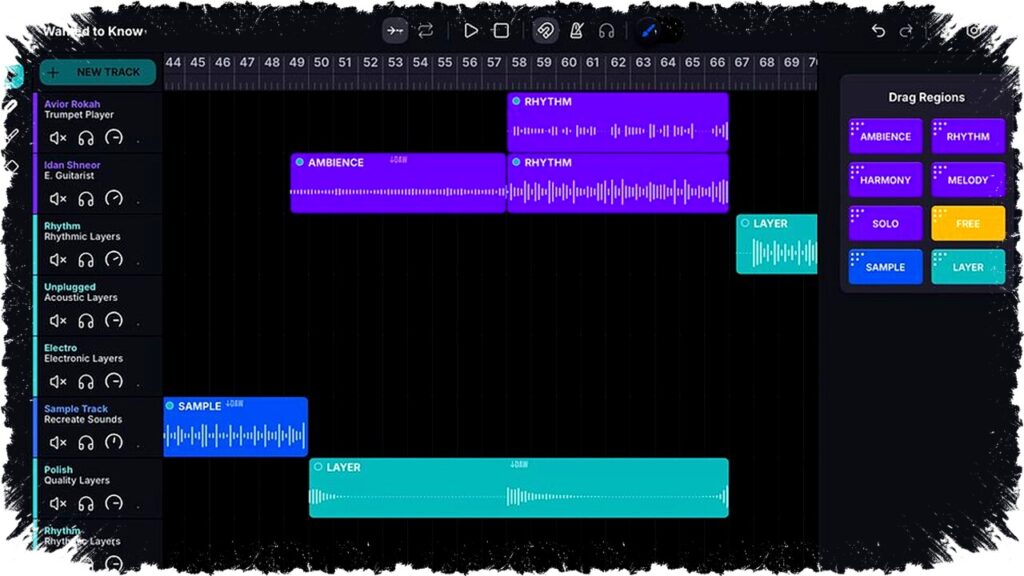Image resolution: width=1024 pixels, height=576 pixels.
Task: Enable loop playback in the top toolbar
Action: click(426, 31)
